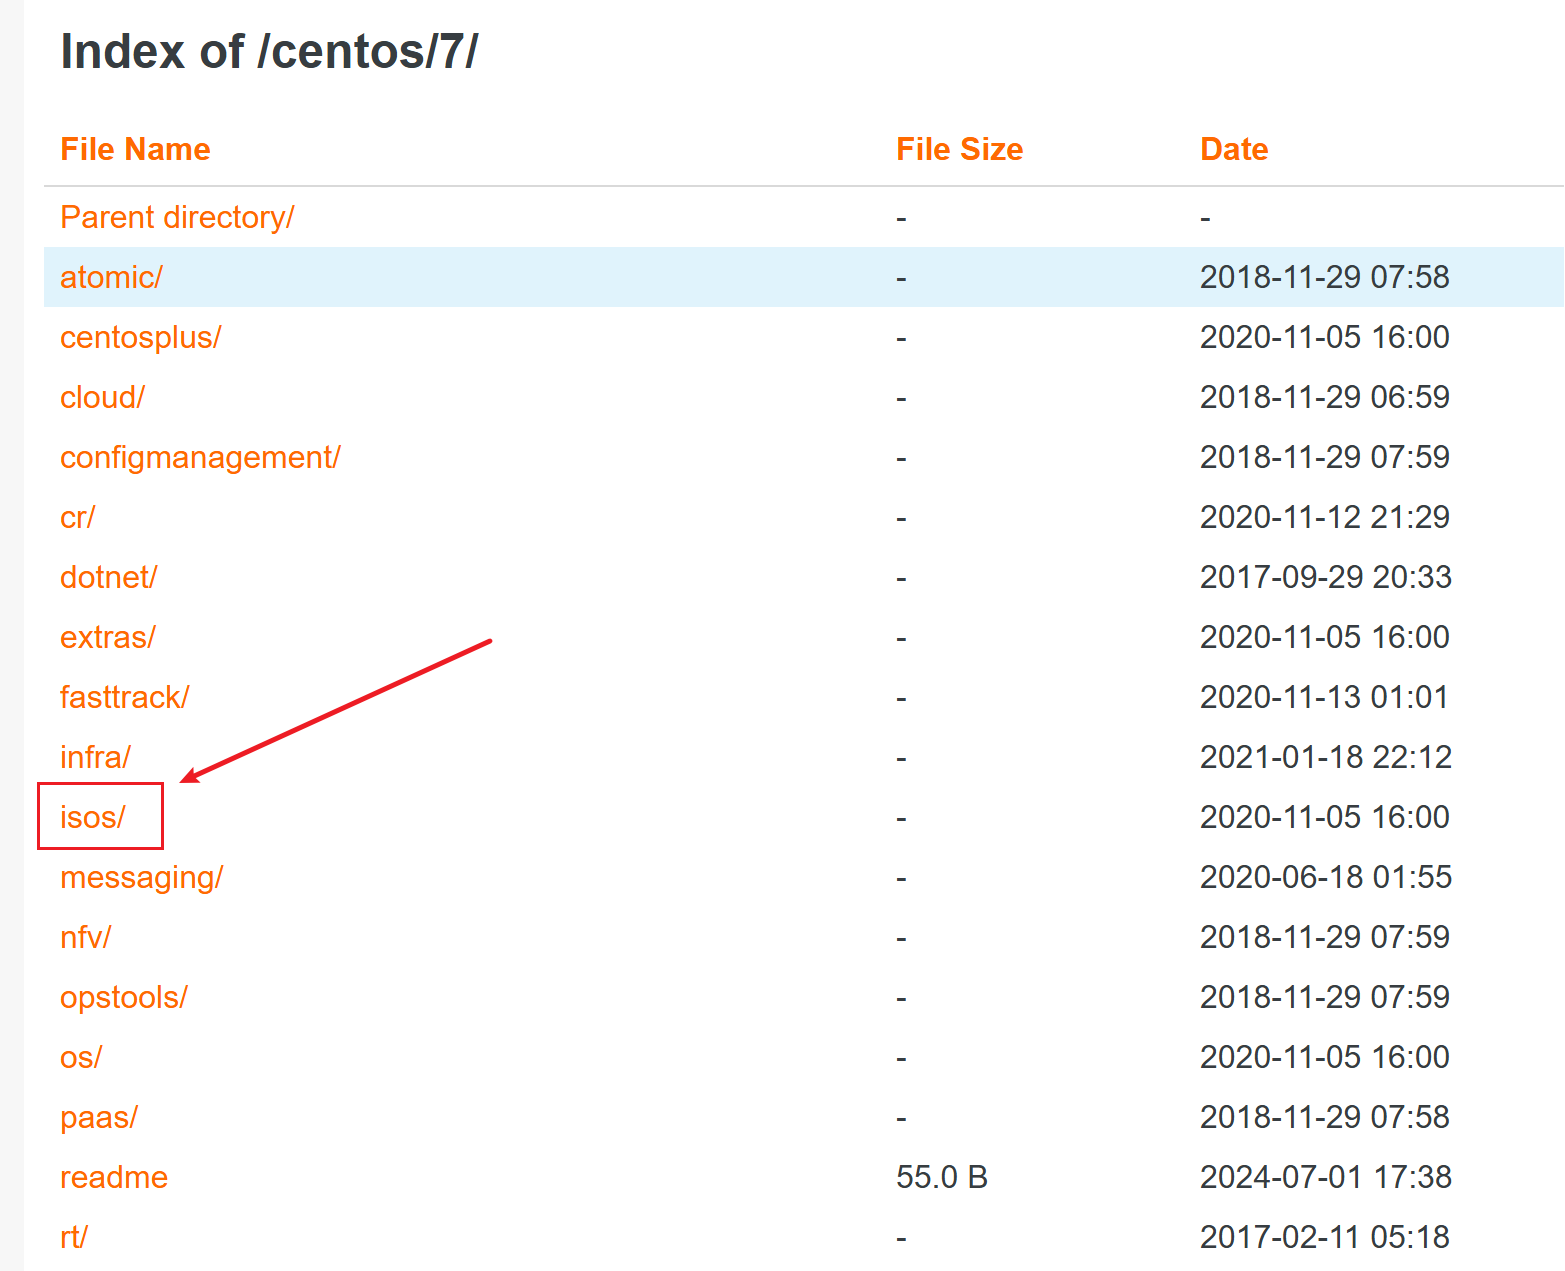
Task: Click date 2020-06-18 01:55 for messaging
Action: point(1325,877)
